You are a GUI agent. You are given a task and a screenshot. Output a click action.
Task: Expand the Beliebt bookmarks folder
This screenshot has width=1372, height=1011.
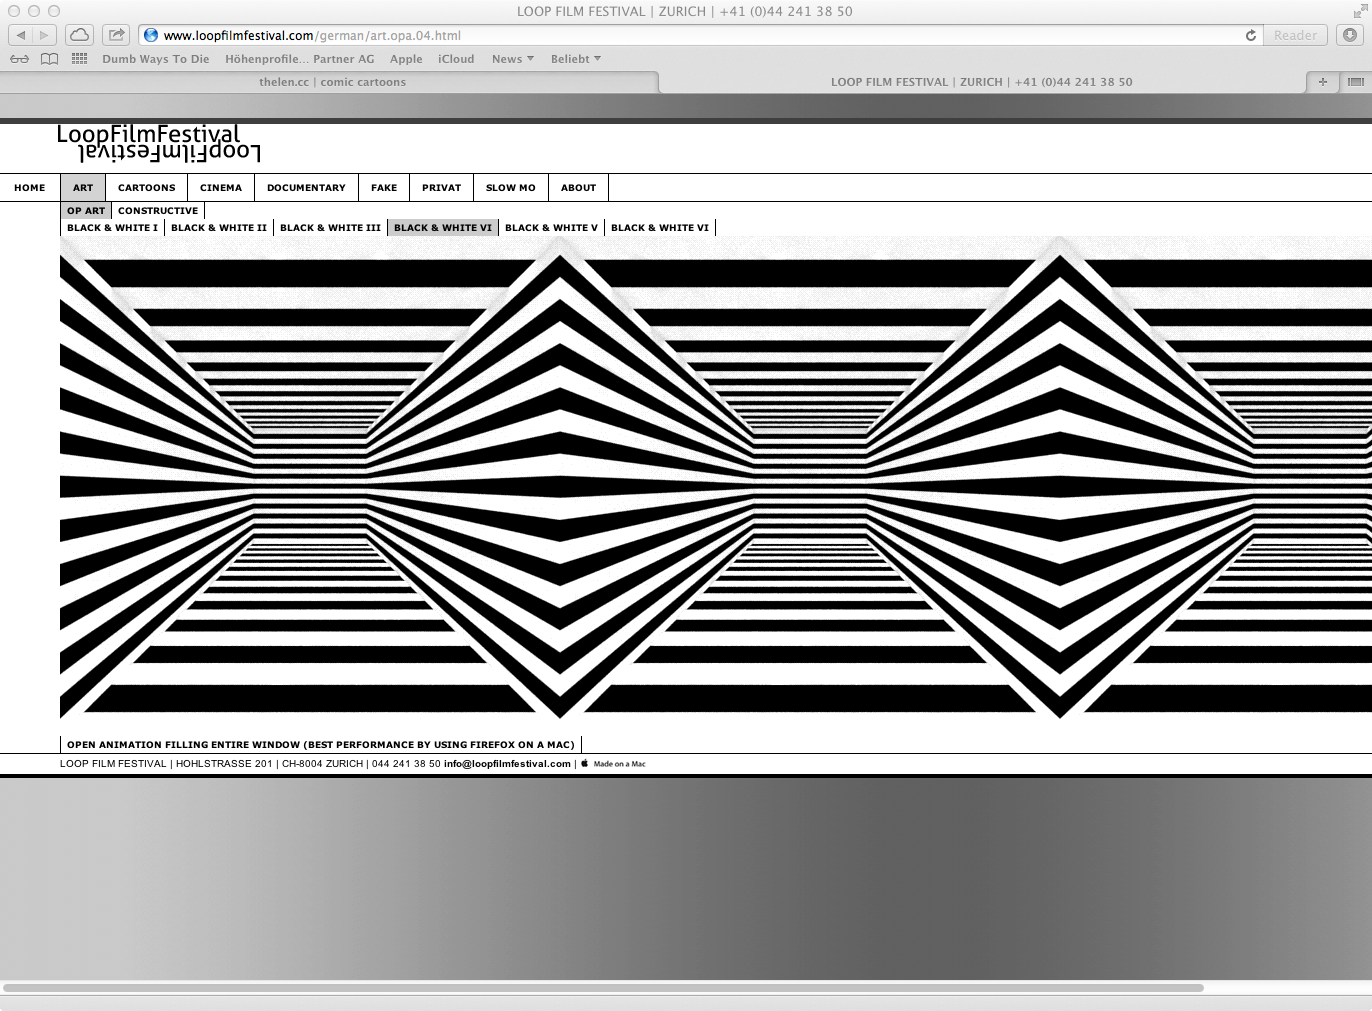[x=575, y=59]
